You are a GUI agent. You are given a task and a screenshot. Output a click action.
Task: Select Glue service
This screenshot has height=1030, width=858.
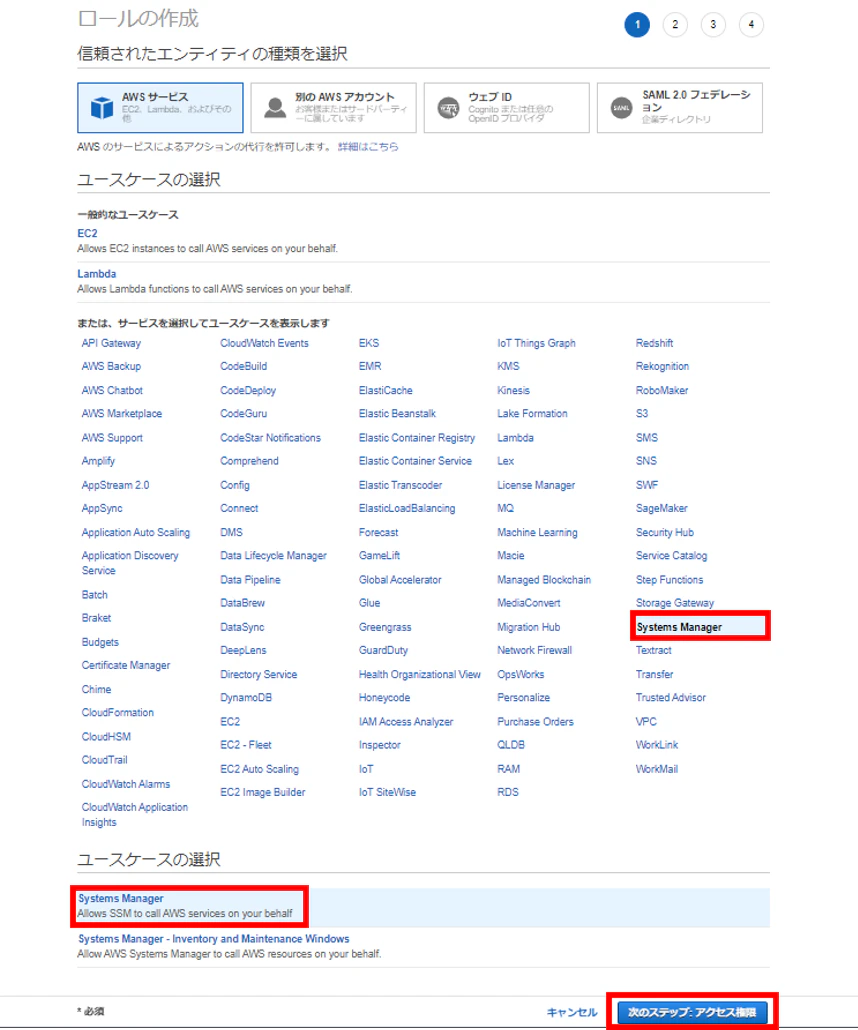(x=369, y=602)
